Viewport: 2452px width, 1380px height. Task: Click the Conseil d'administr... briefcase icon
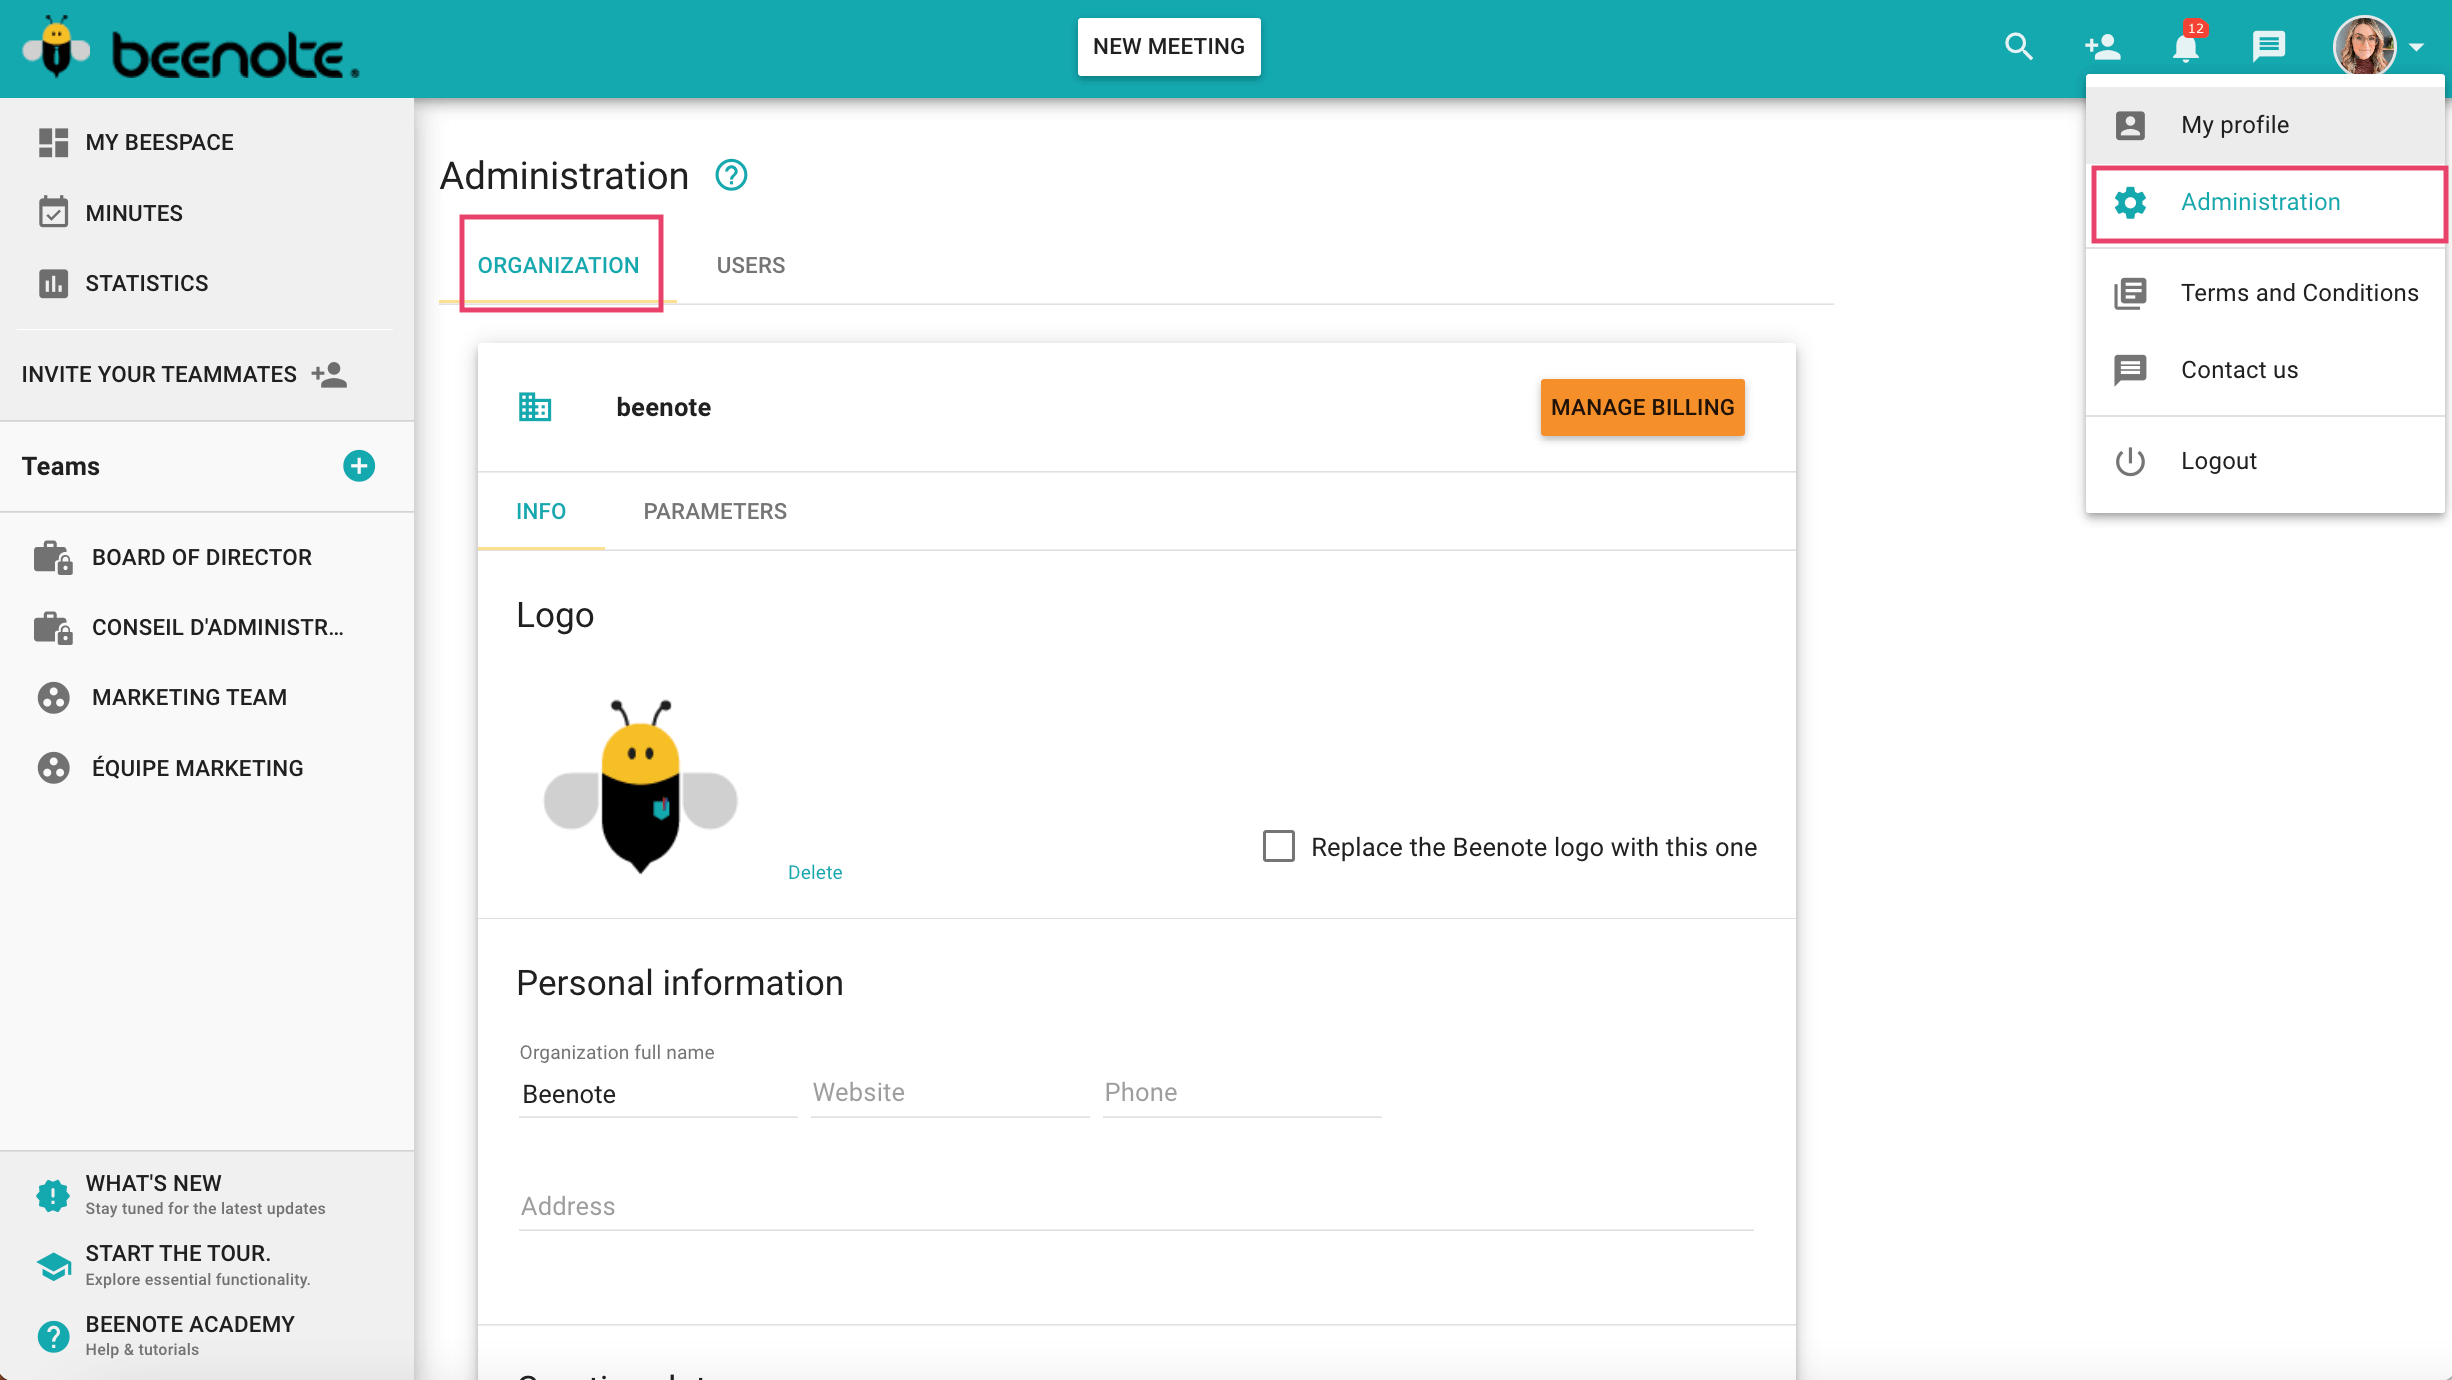pyautogui.click(x=53, y=627)
